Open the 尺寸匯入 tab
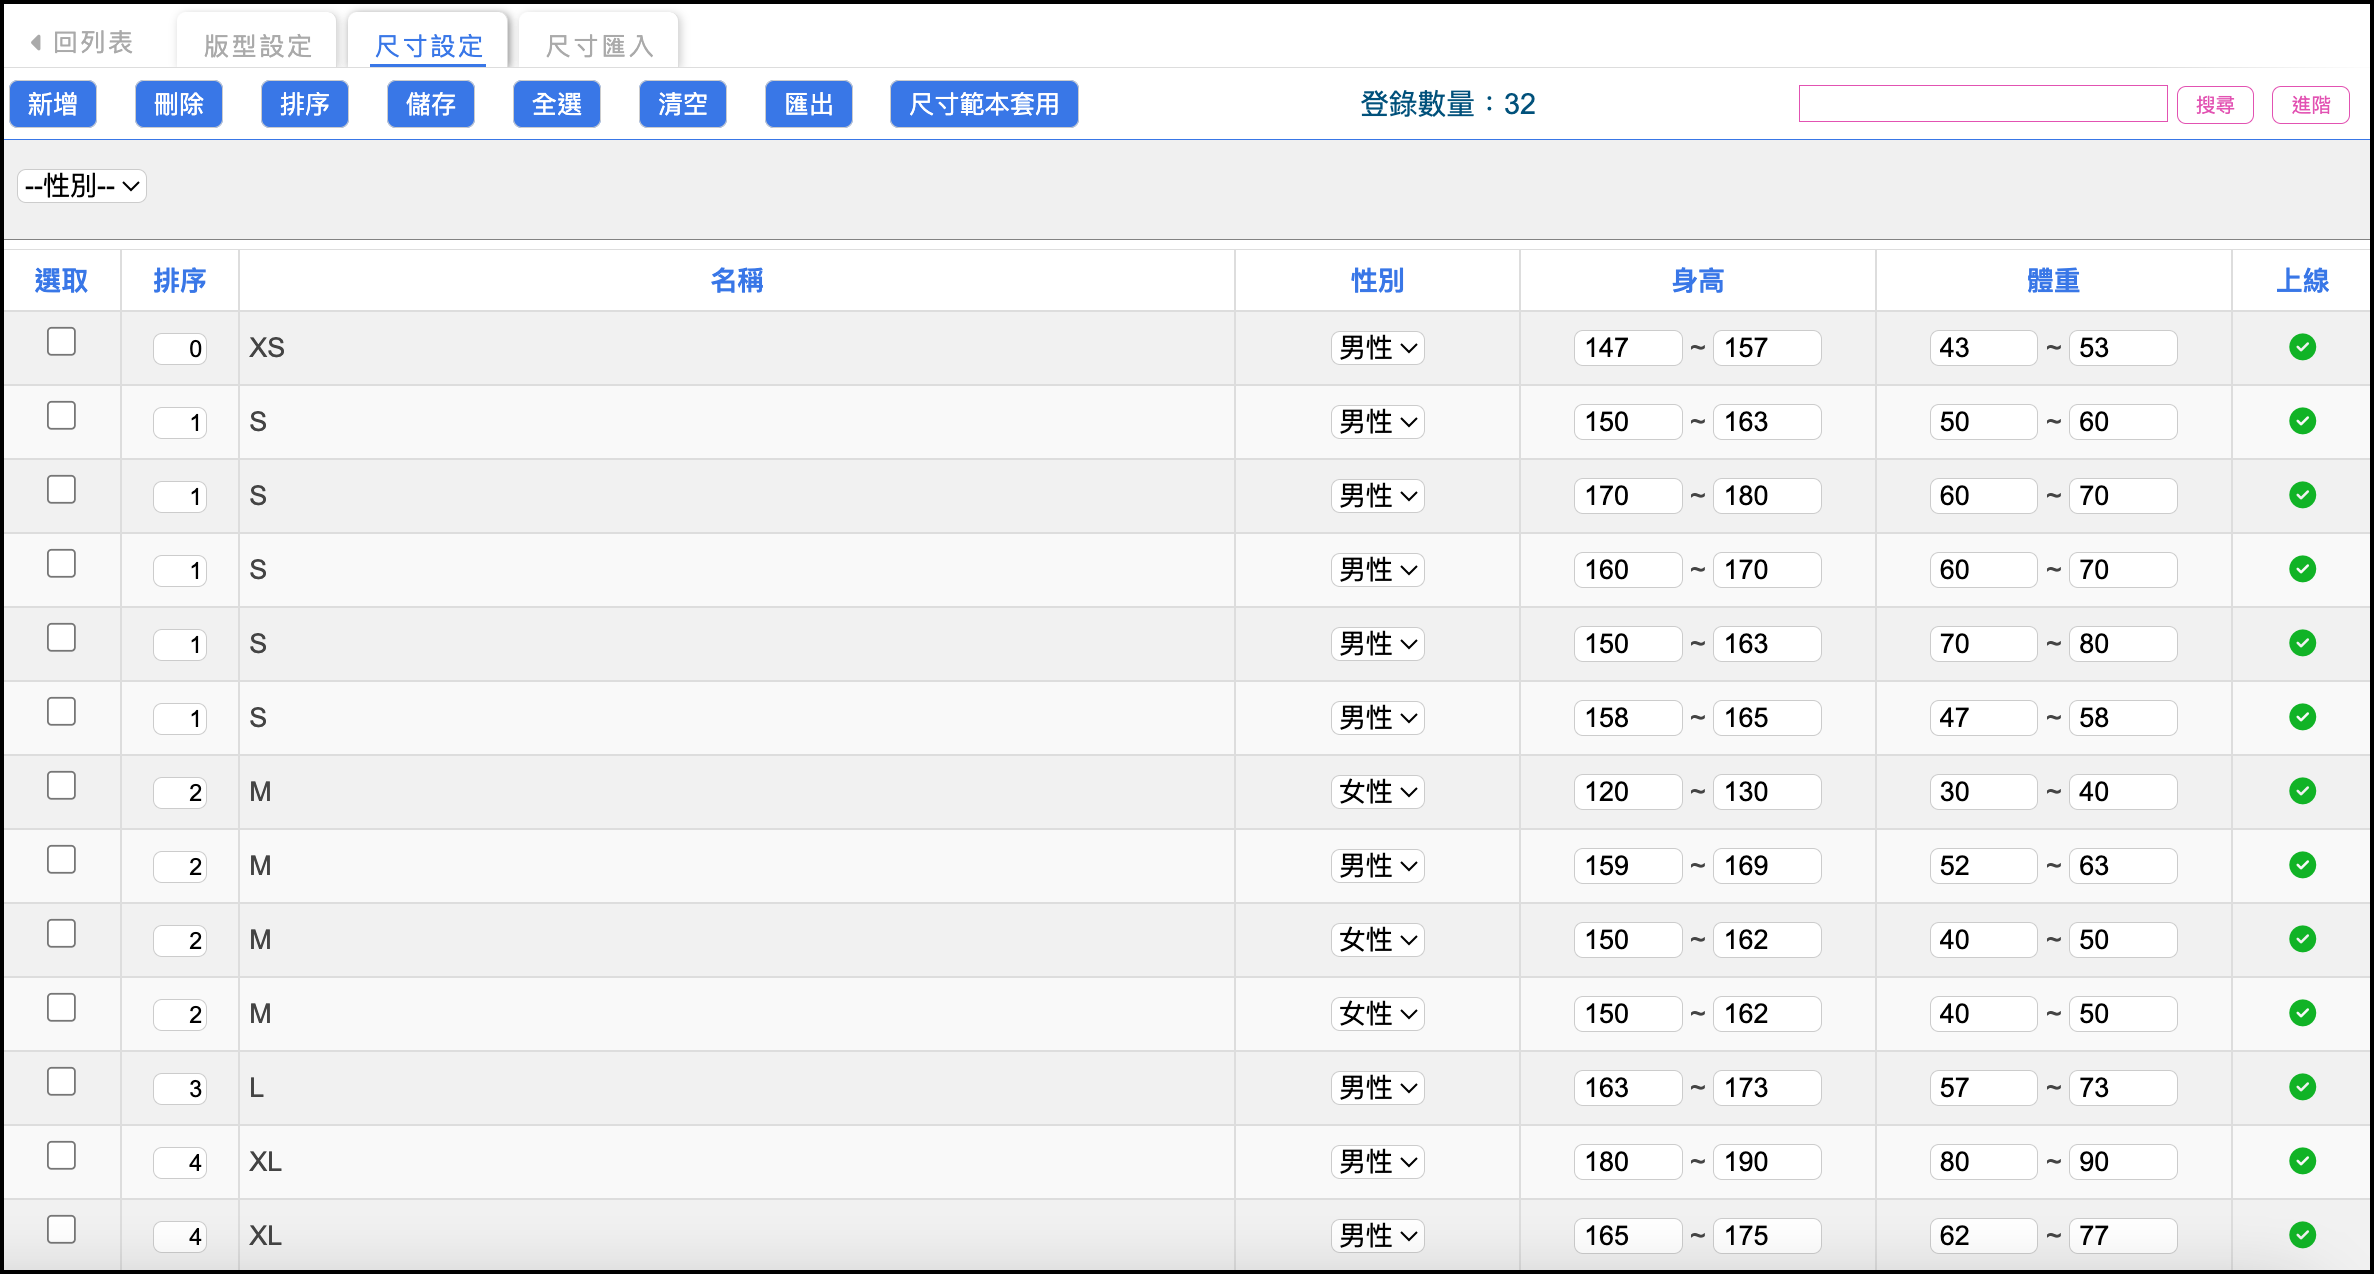 tap(599, 45)
